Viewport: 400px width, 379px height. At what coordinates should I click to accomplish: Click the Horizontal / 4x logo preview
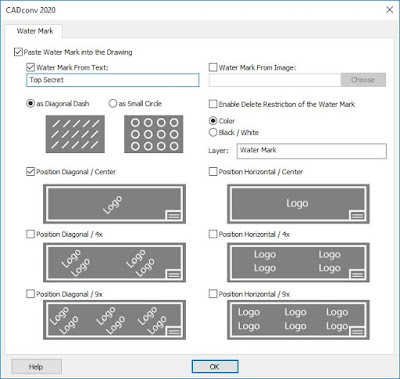coord(298,262)
